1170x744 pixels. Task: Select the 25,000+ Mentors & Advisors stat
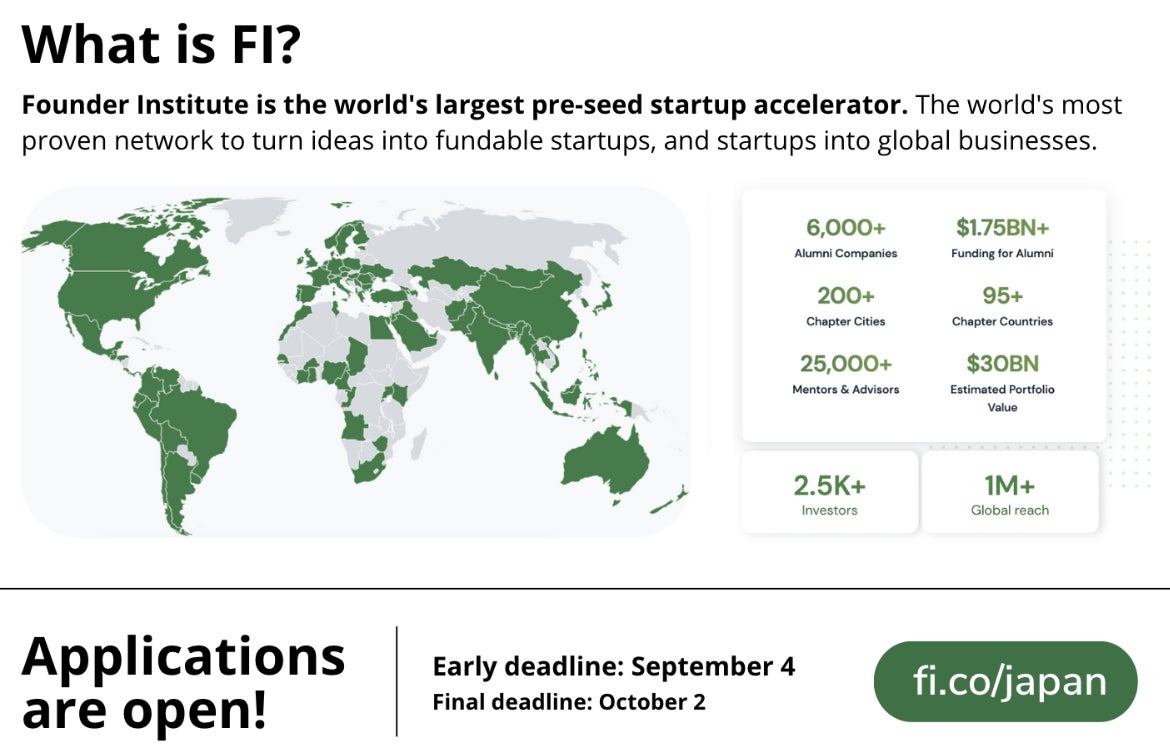845,374
